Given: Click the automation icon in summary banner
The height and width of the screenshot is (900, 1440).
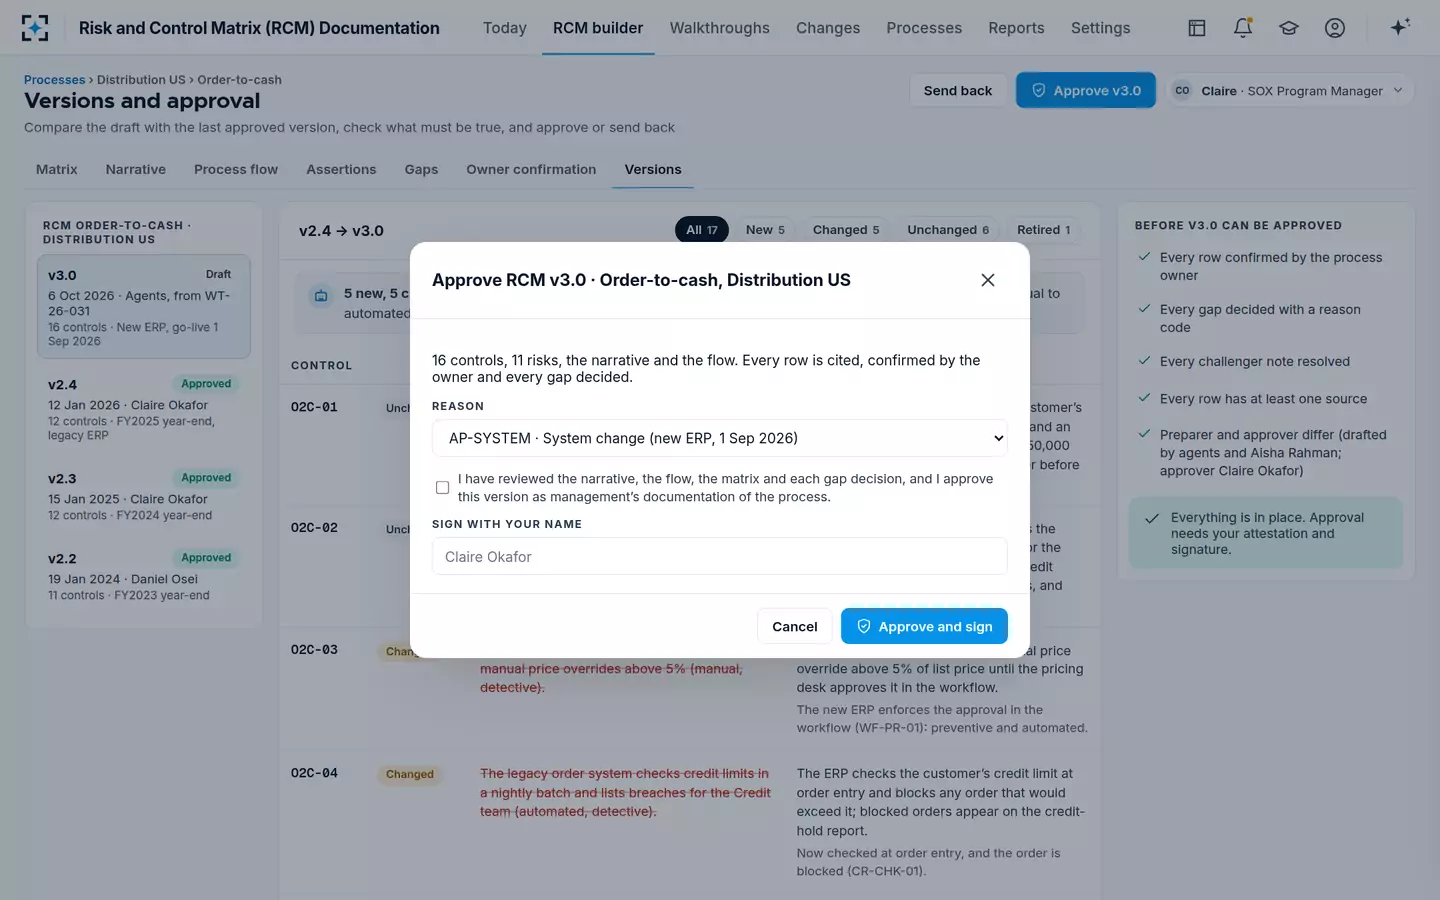Looking at the screenshot, I should (321, 296).
